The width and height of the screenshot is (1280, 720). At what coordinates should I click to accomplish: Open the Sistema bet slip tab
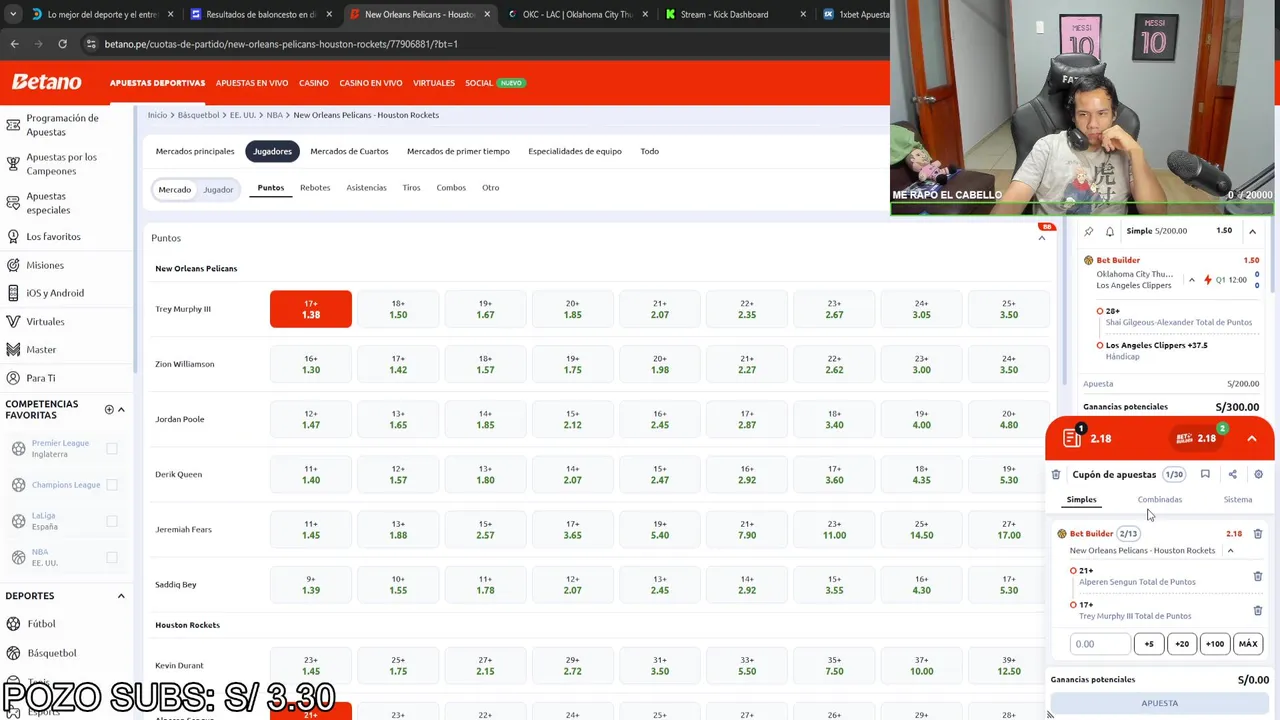[x=1238, y=500]
